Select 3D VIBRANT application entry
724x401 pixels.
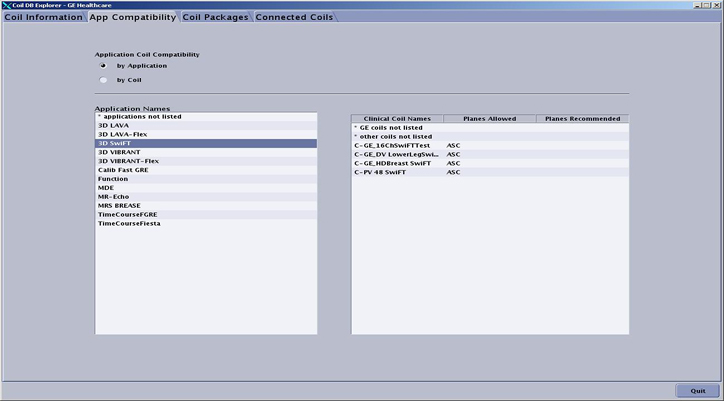(x=119, y=152)
